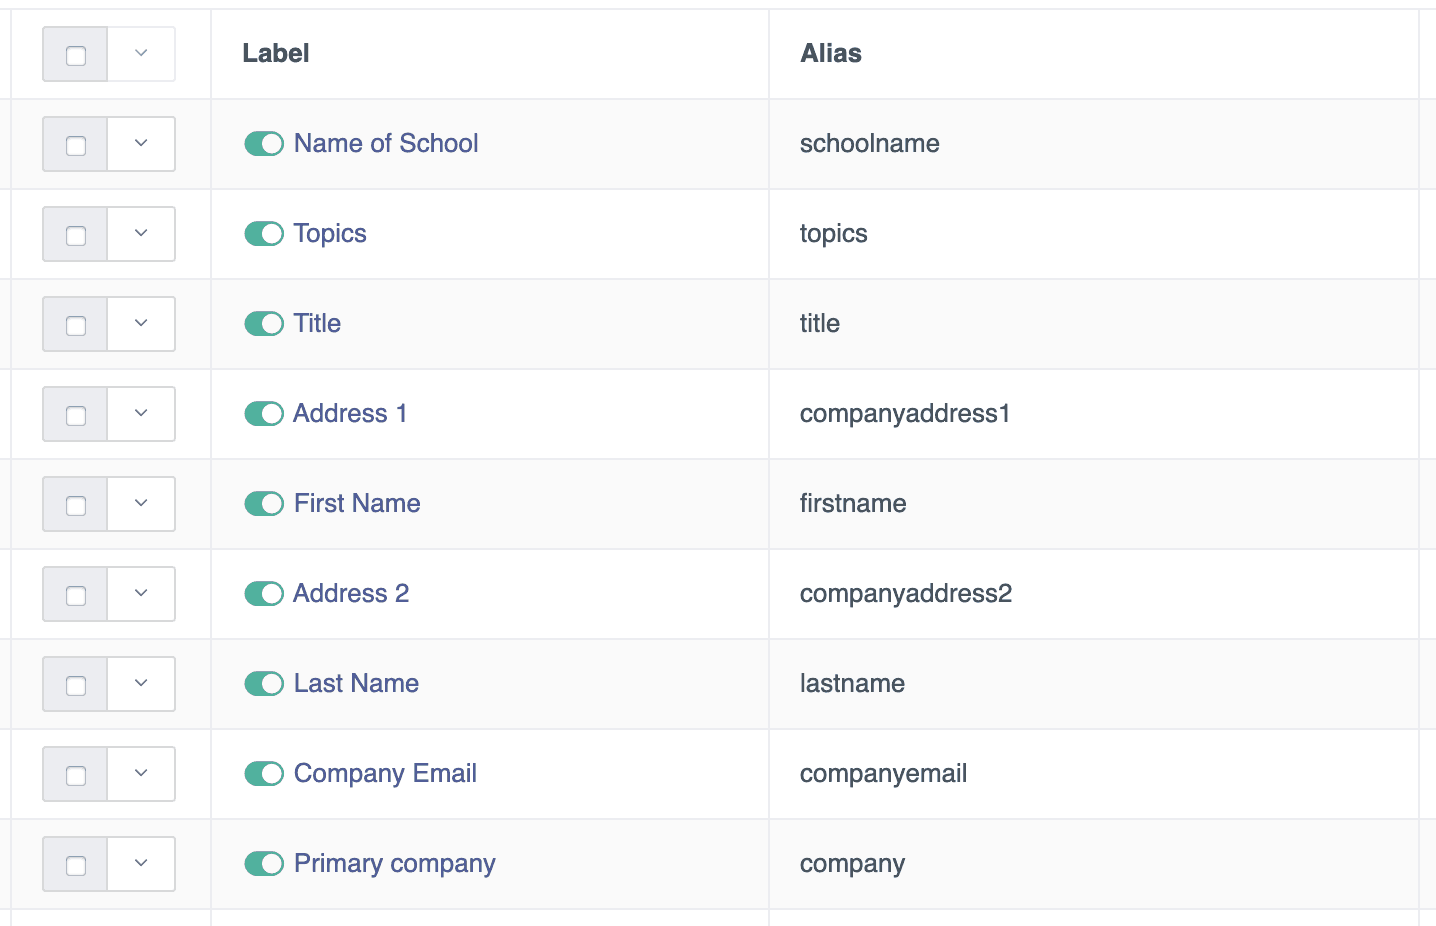The image size is (1436, 926).
Task: Toggle the Address 1 published switch
Action: 264,414
